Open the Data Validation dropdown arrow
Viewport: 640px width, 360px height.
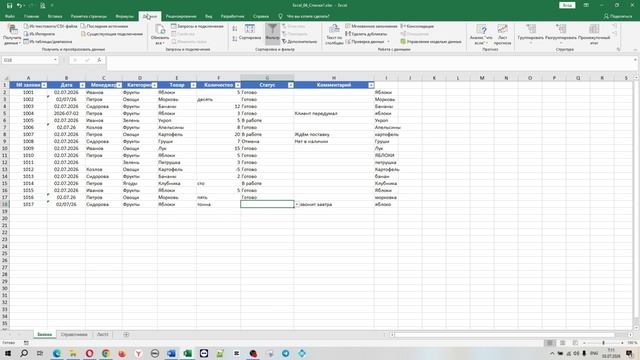point(388,42)
